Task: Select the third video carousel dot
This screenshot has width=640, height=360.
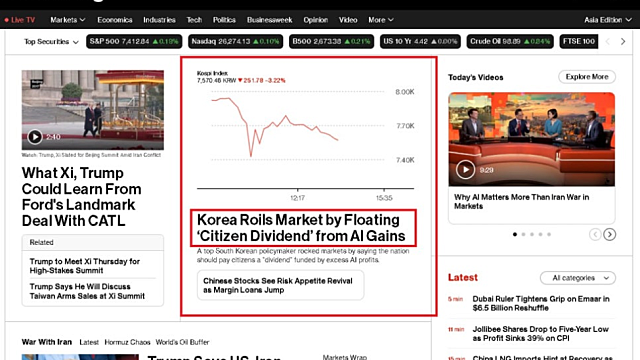Action: 532,234
